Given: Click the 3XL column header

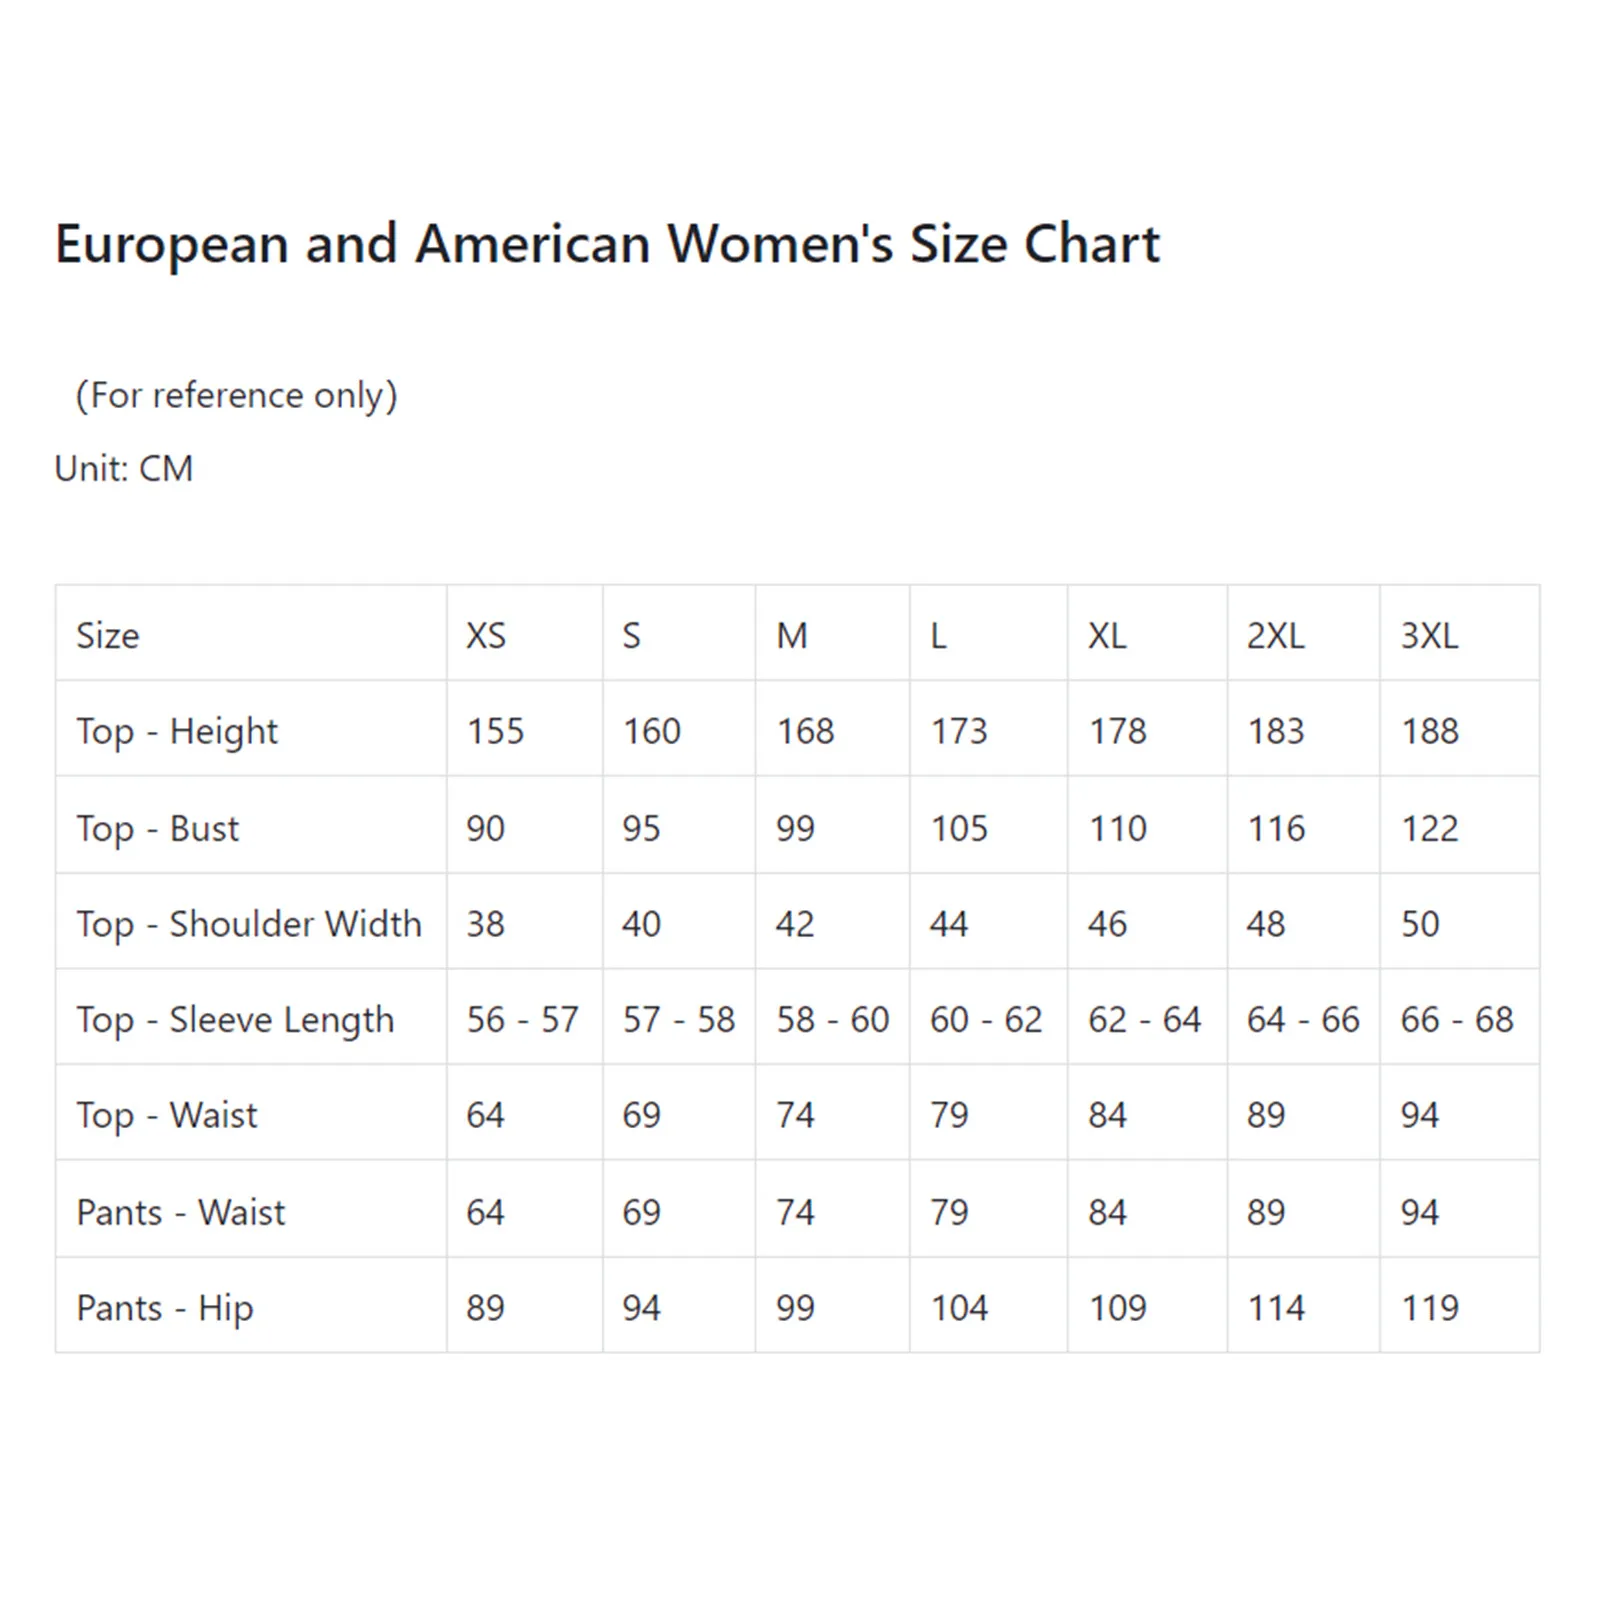Looking at the screenshot, I should tap(1429, 636).
